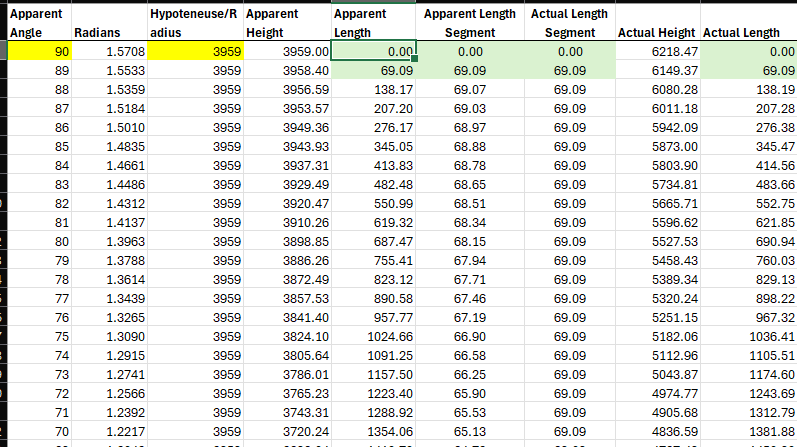The height and width of the screenshot is (447, 797).
Task: Select Apparent Height value 3841.40
Action: click(287, 317)
